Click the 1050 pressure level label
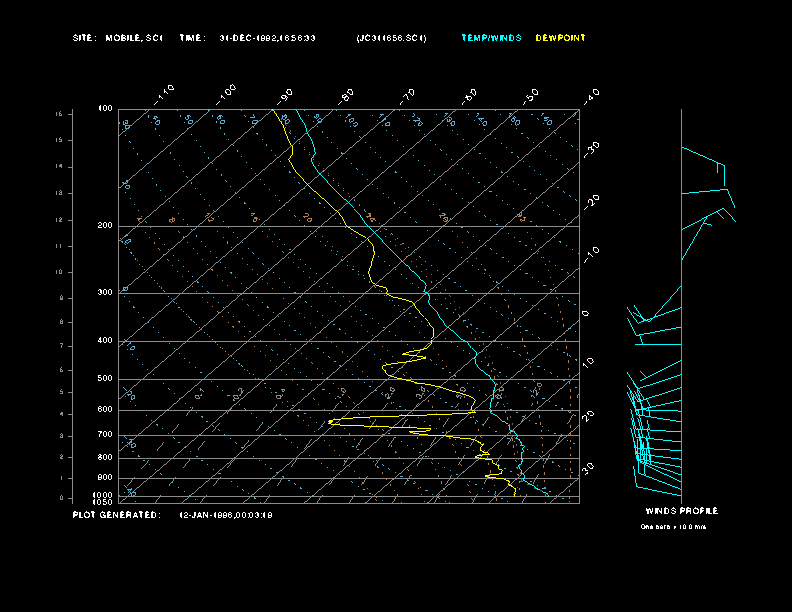This screenshot has height=612, width=792. coord(103,502)
